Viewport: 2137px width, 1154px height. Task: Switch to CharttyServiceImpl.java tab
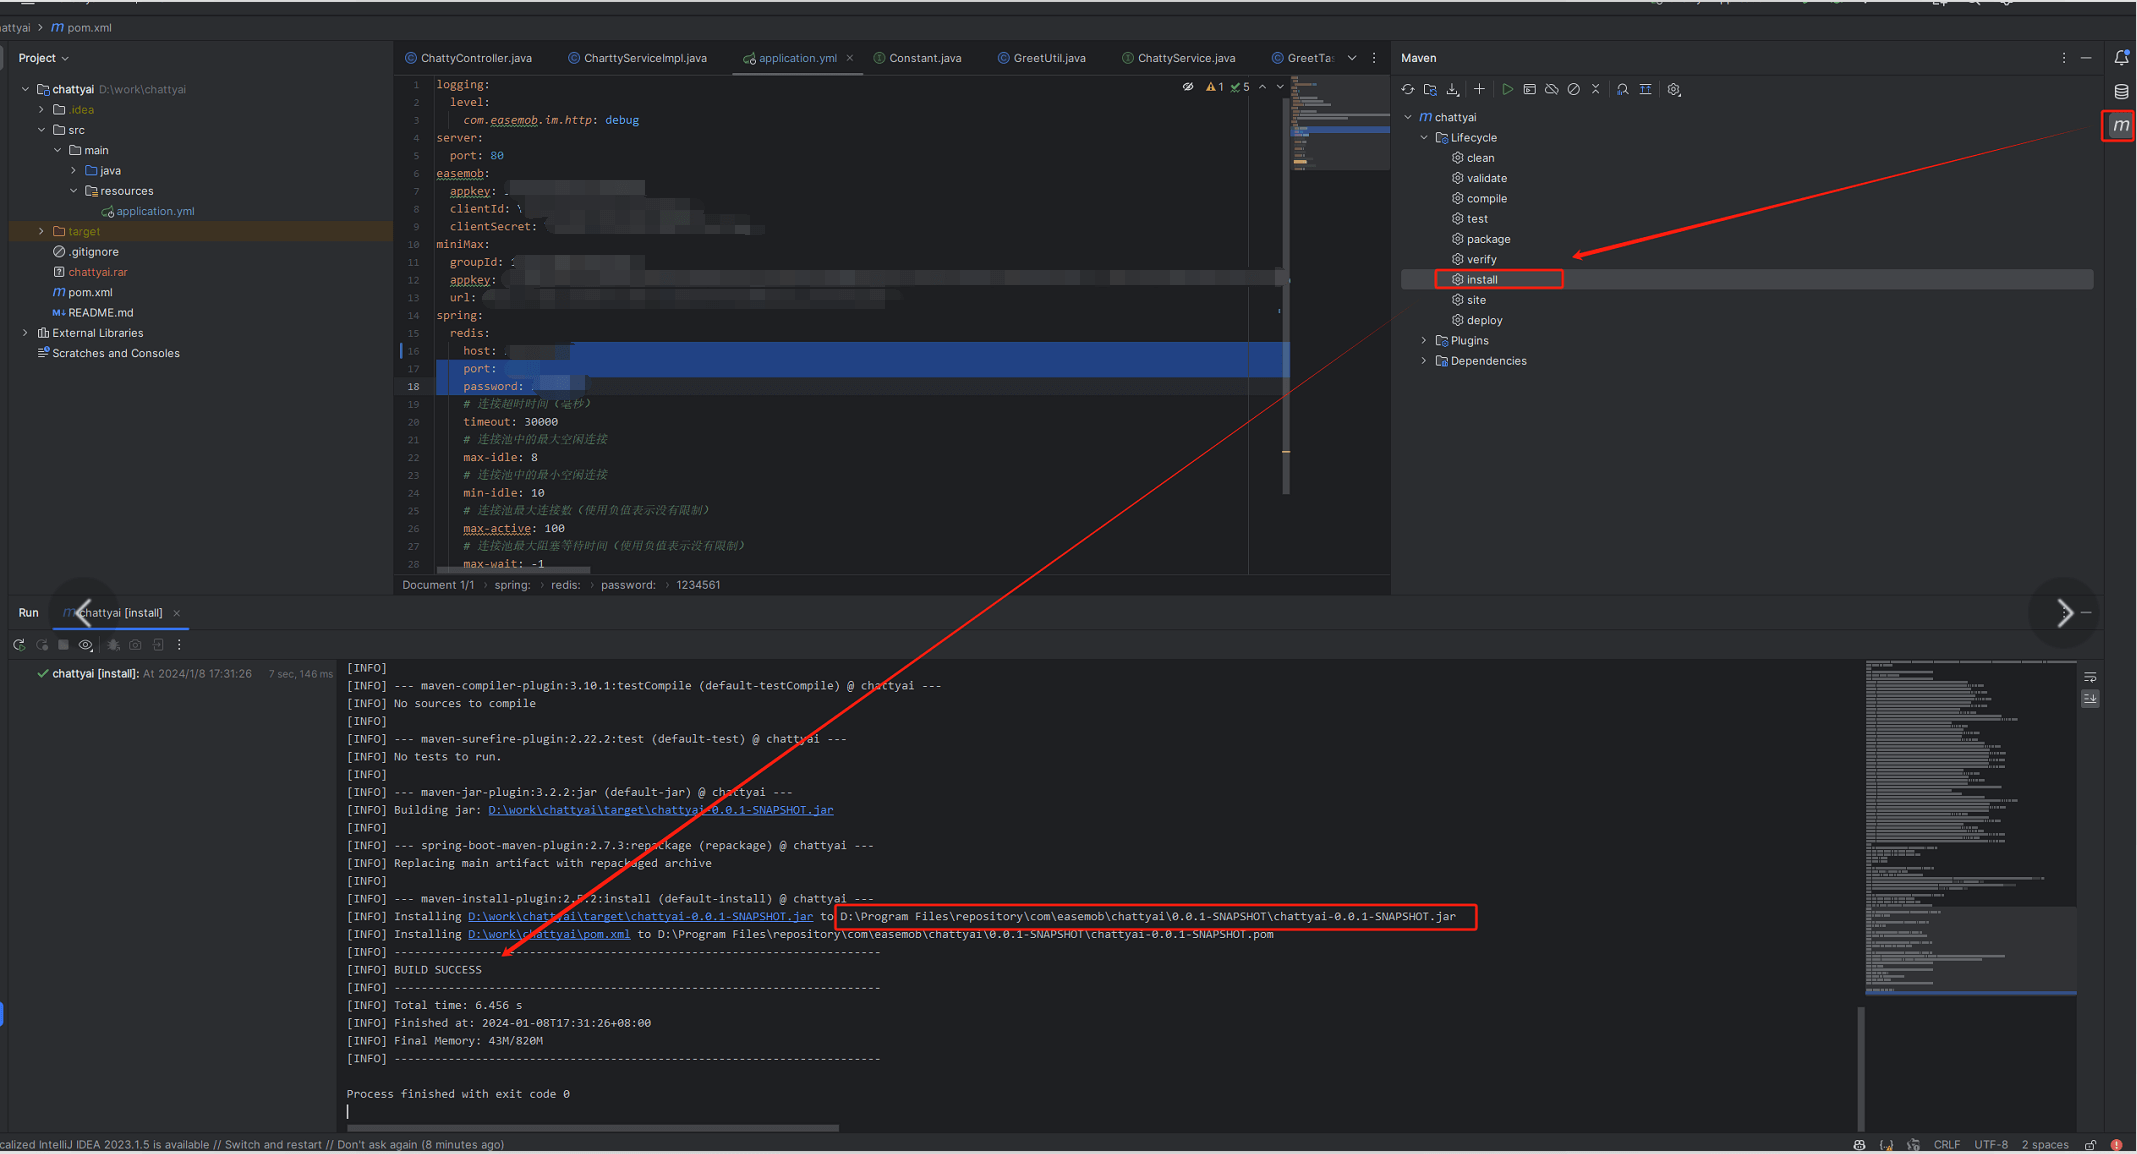tap(637, 58)
